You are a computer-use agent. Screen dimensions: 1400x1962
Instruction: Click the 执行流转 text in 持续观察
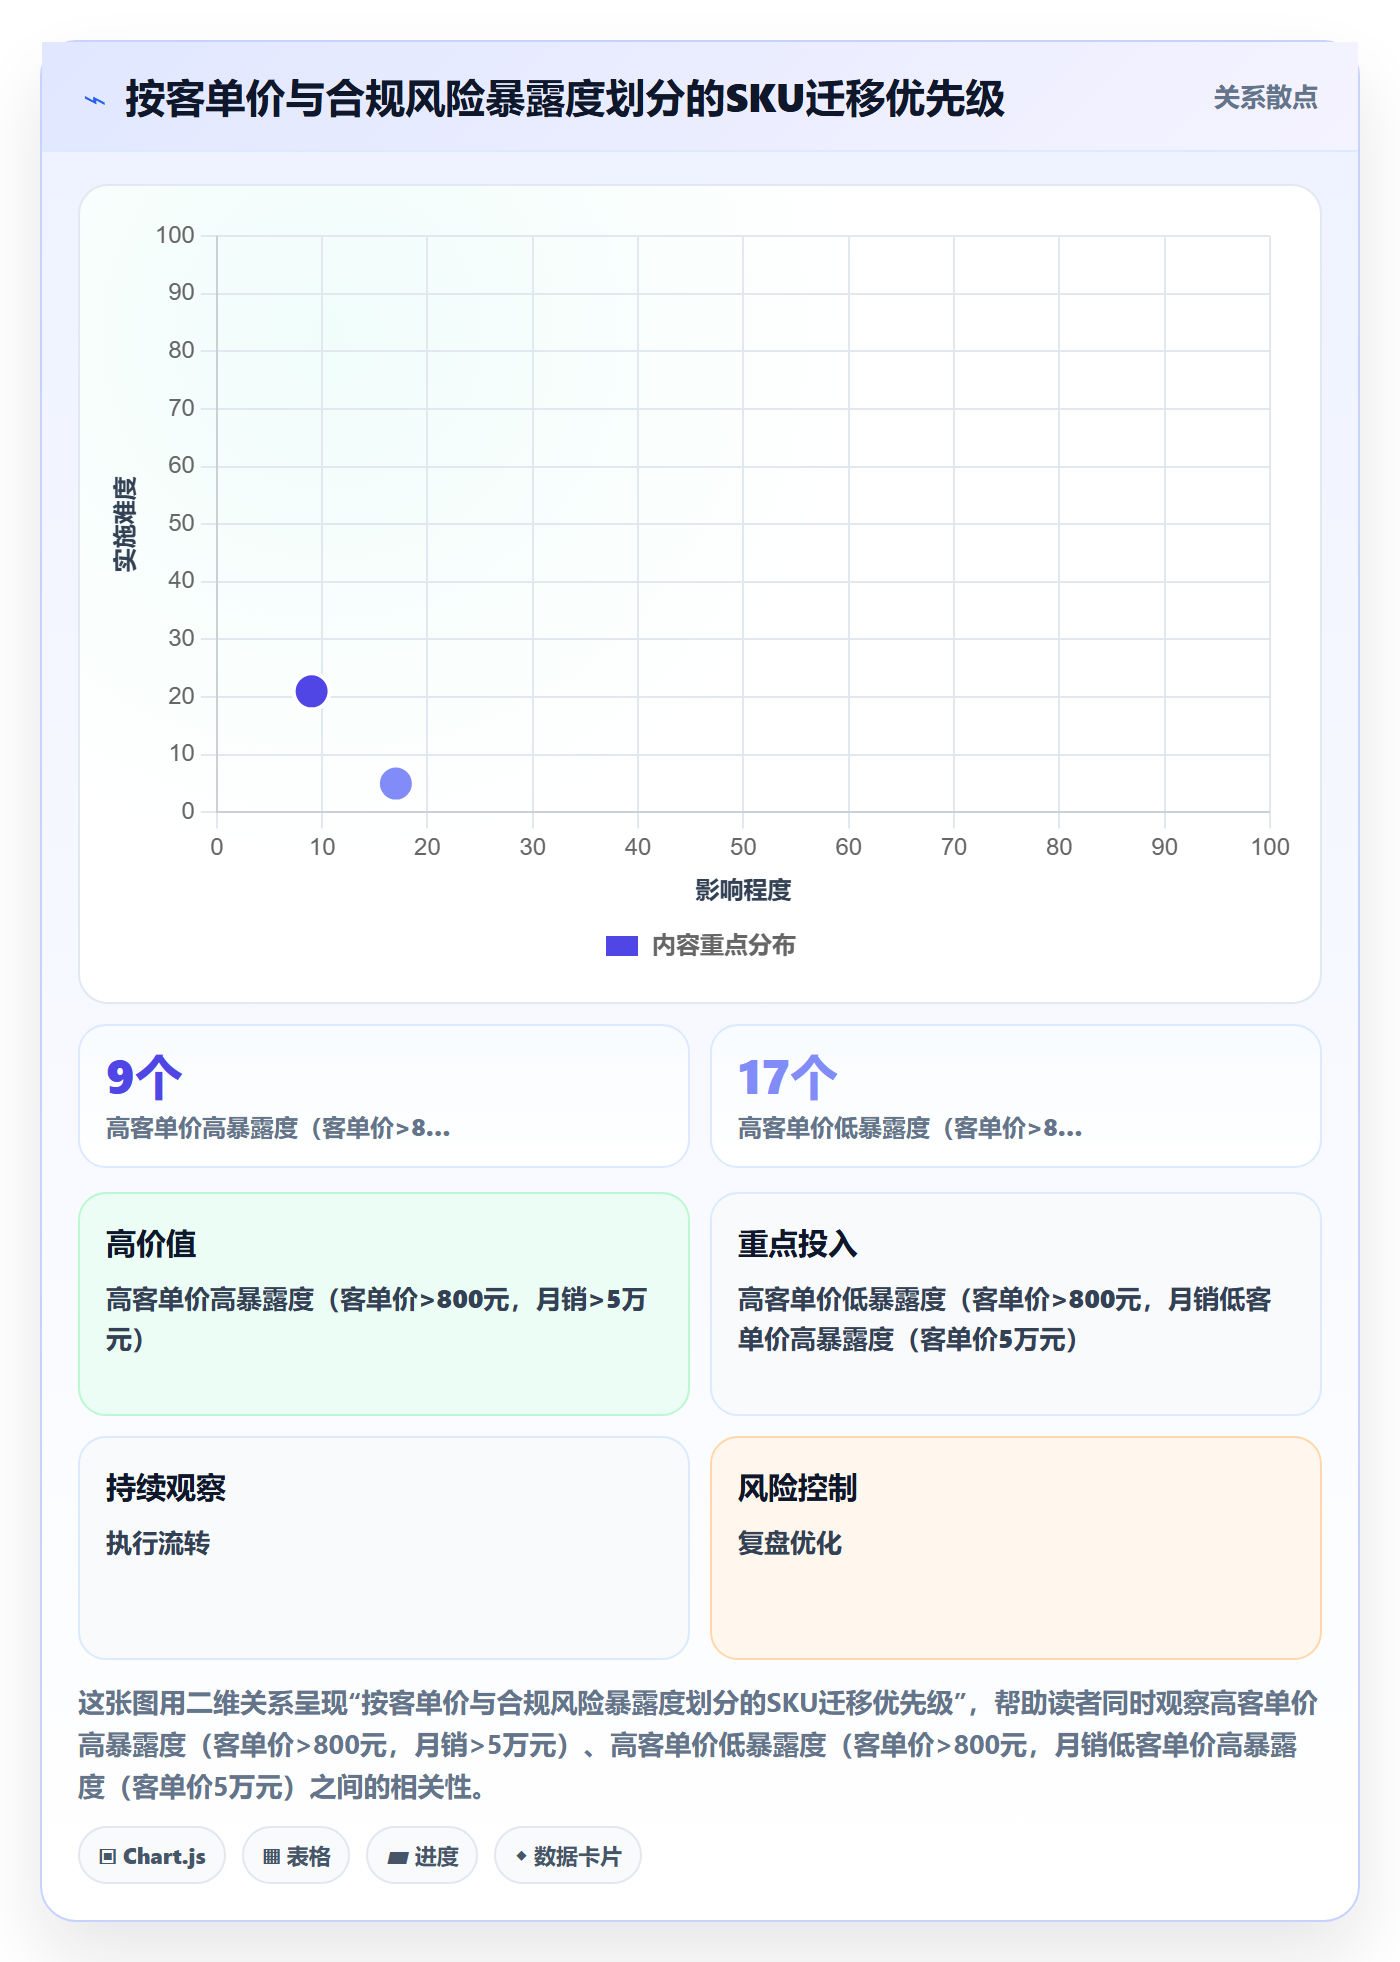(x=158, y=1543)
